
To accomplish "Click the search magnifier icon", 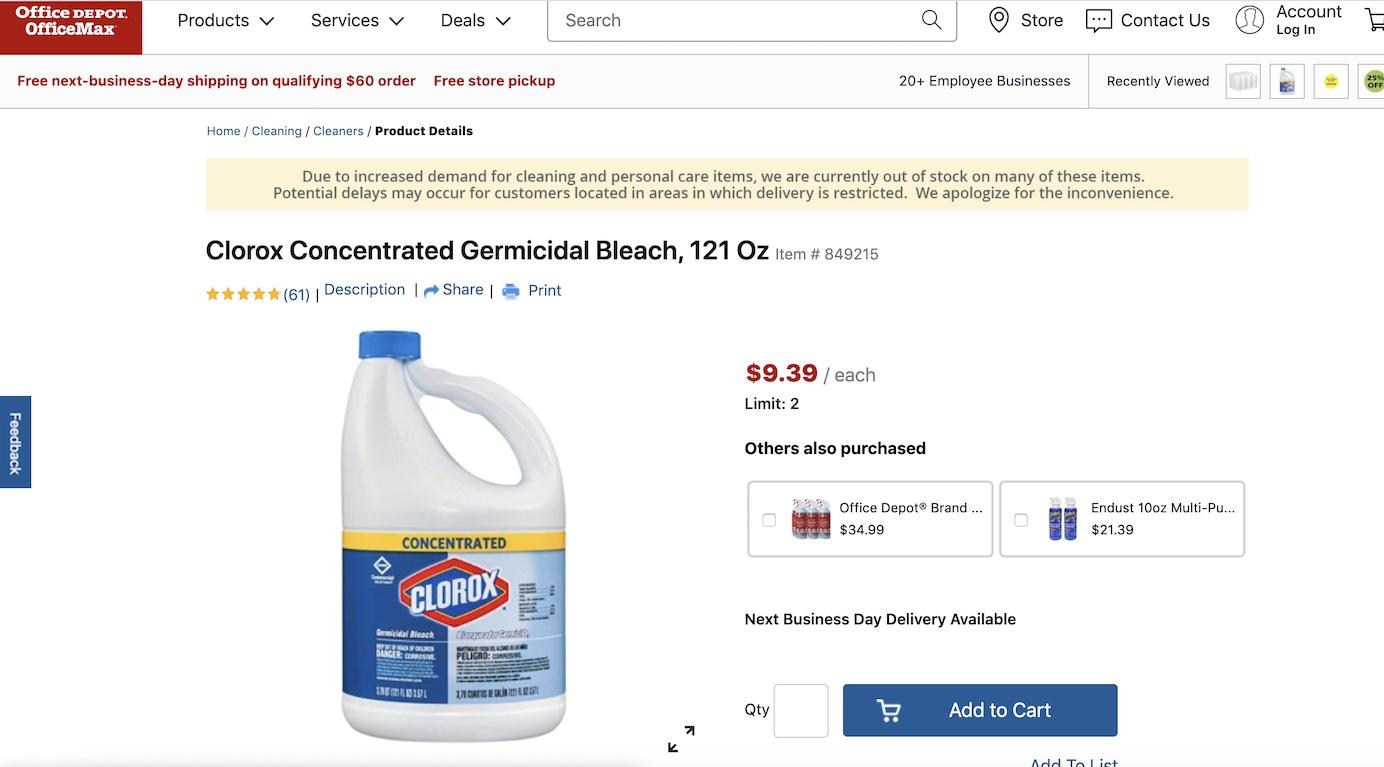I will (x=931, y=20).
